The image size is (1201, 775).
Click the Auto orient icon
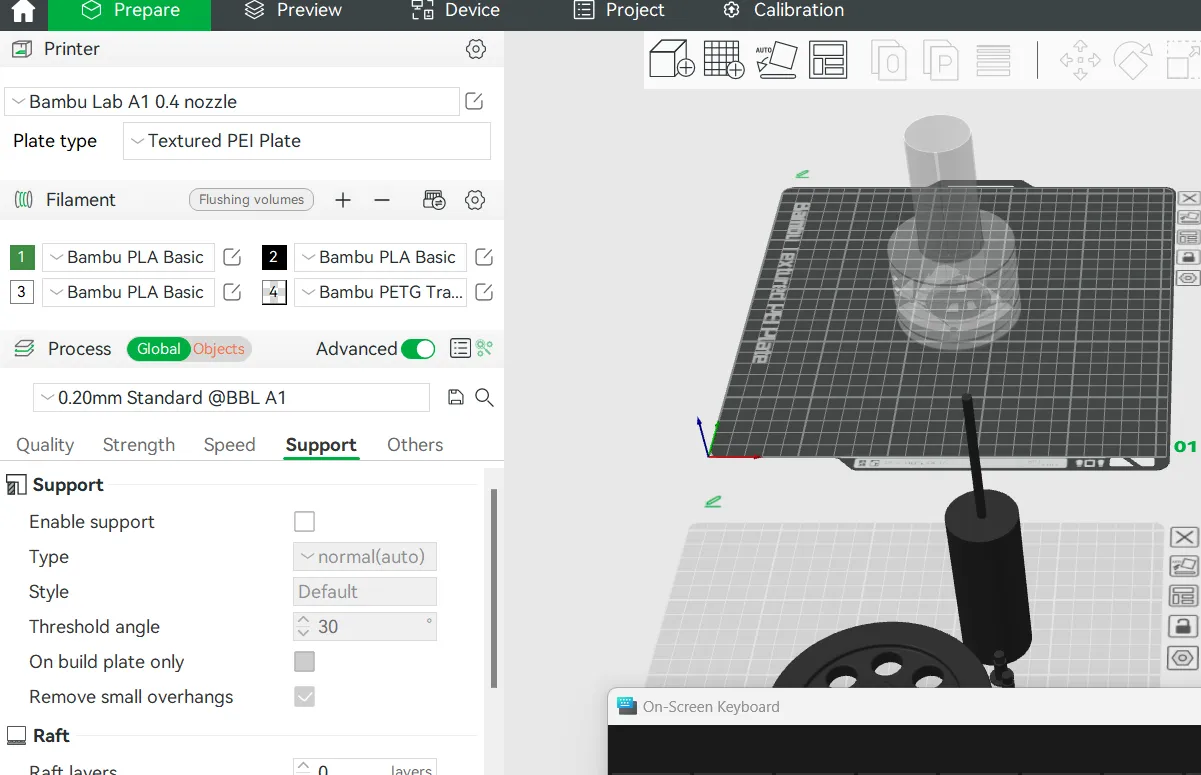(x=776, y=60)
